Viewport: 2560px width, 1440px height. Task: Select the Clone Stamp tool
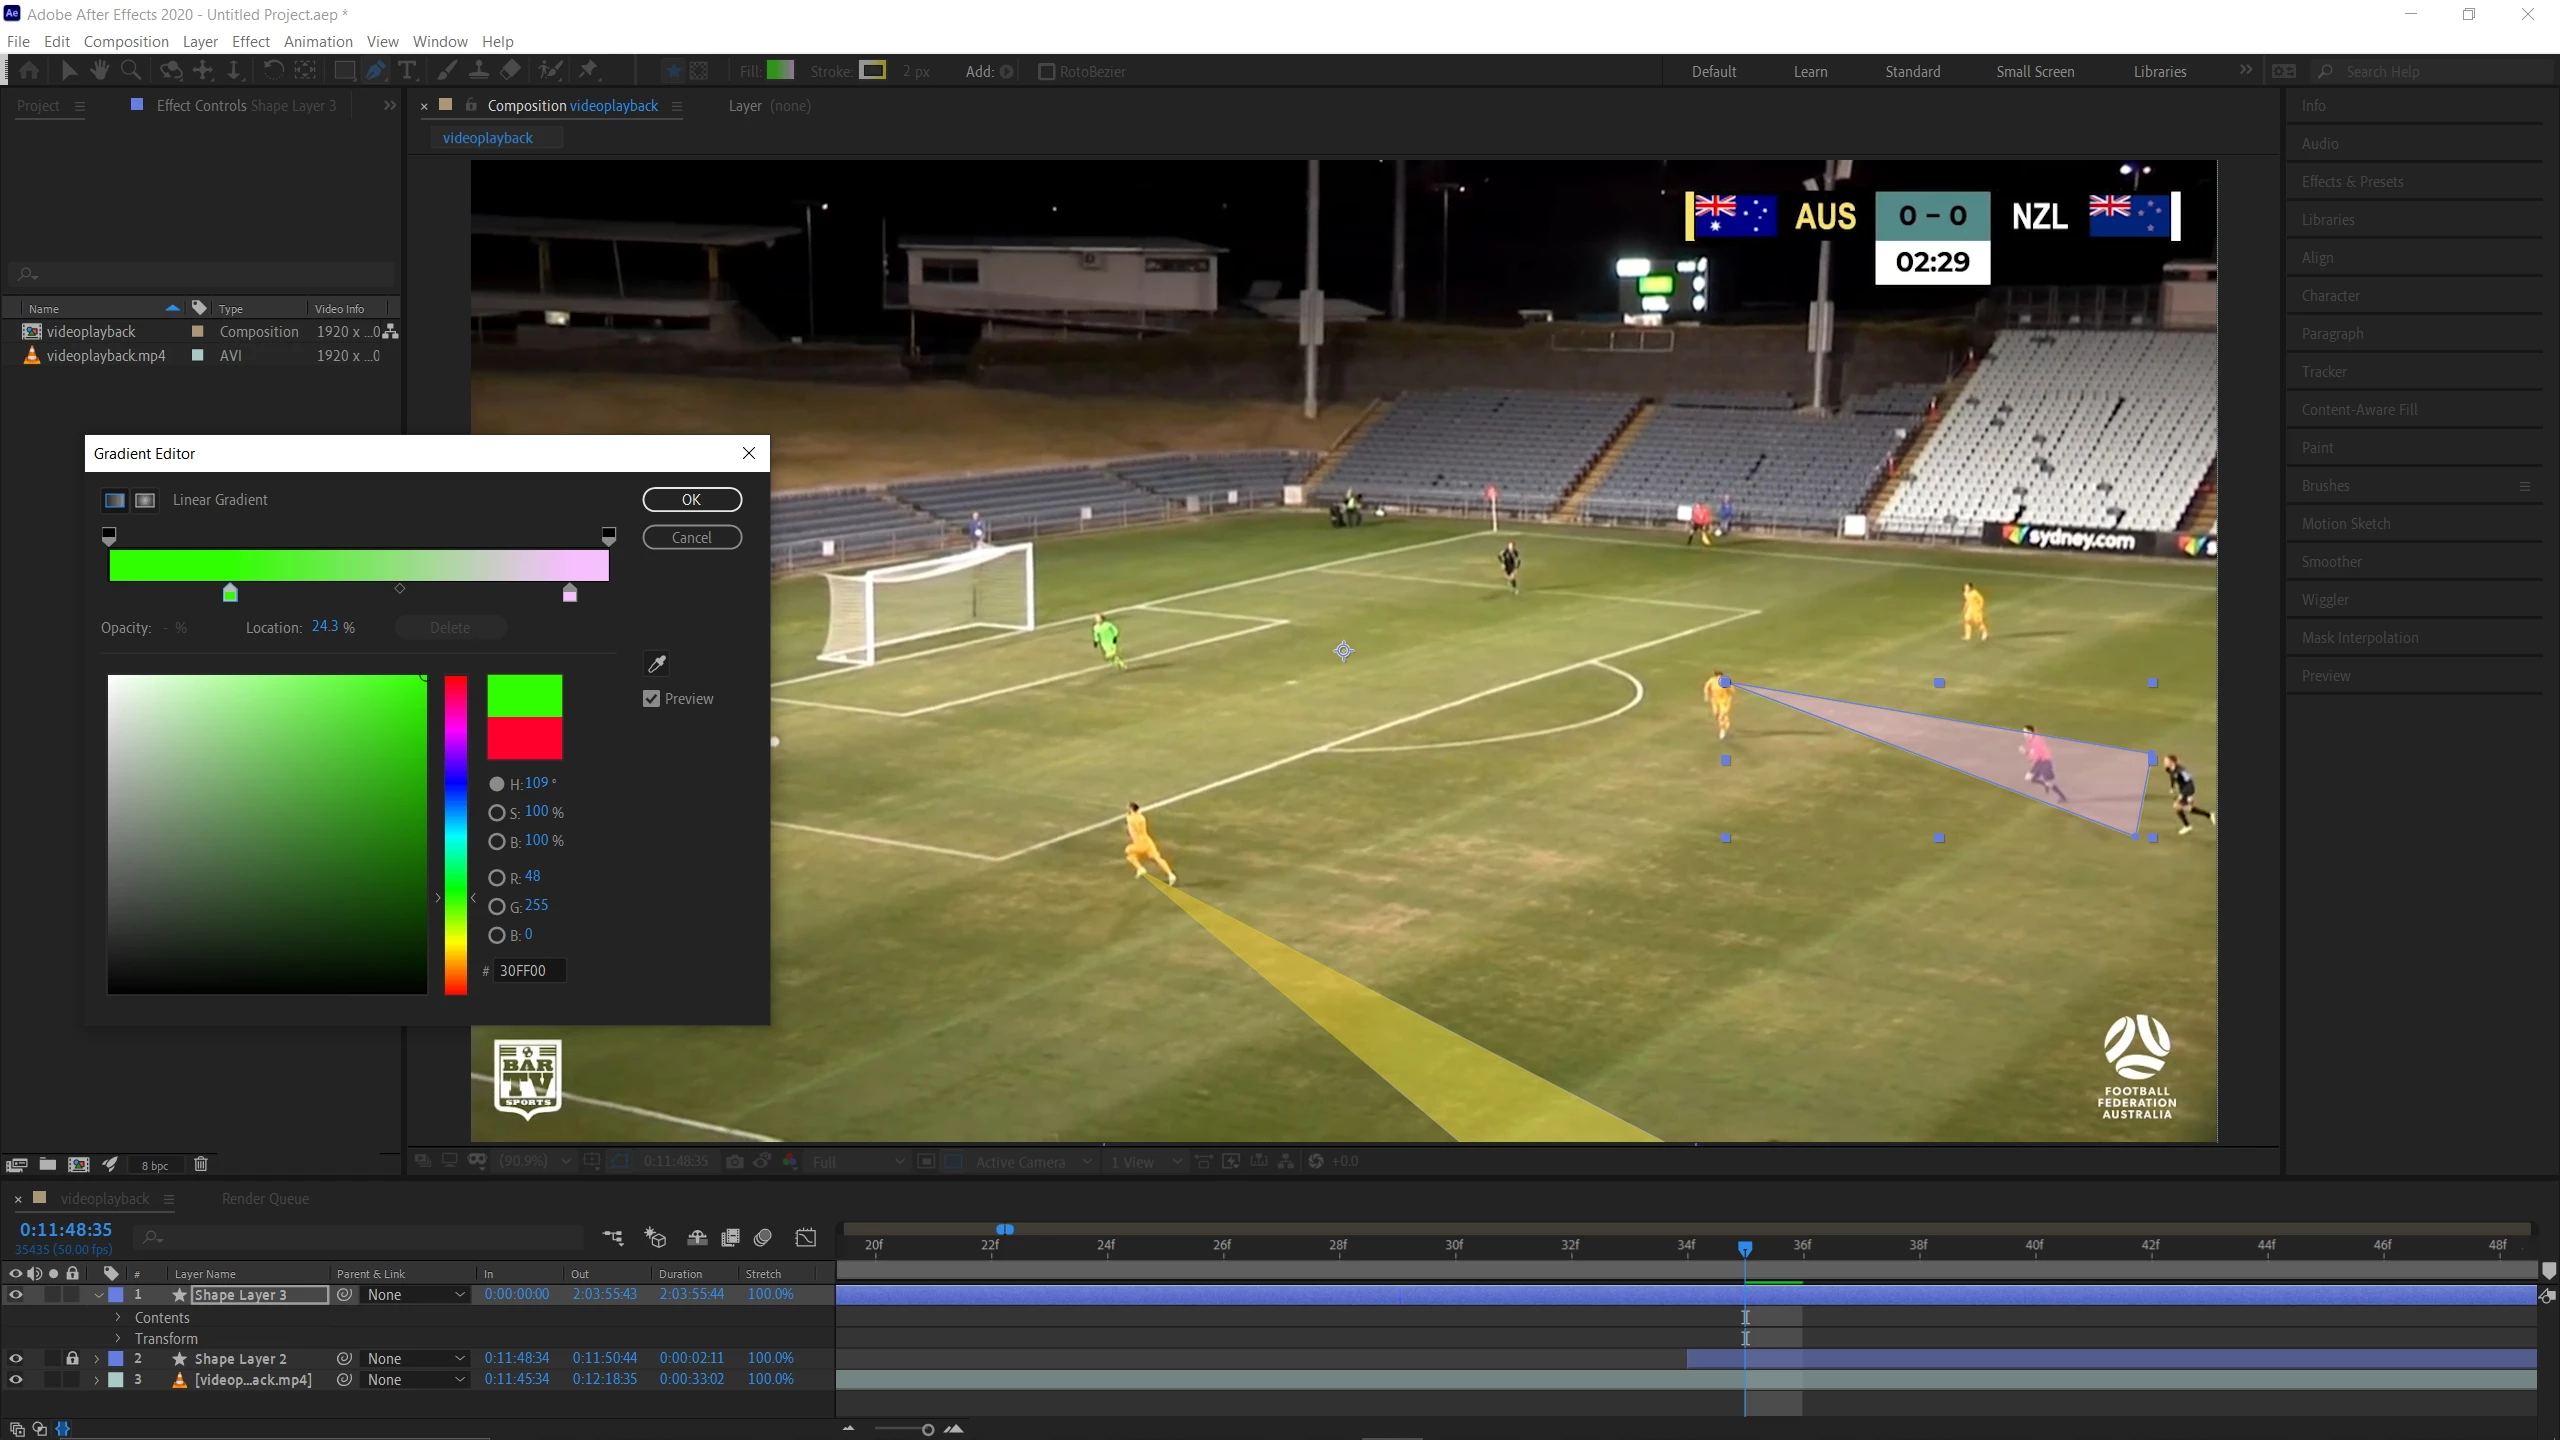479,71
